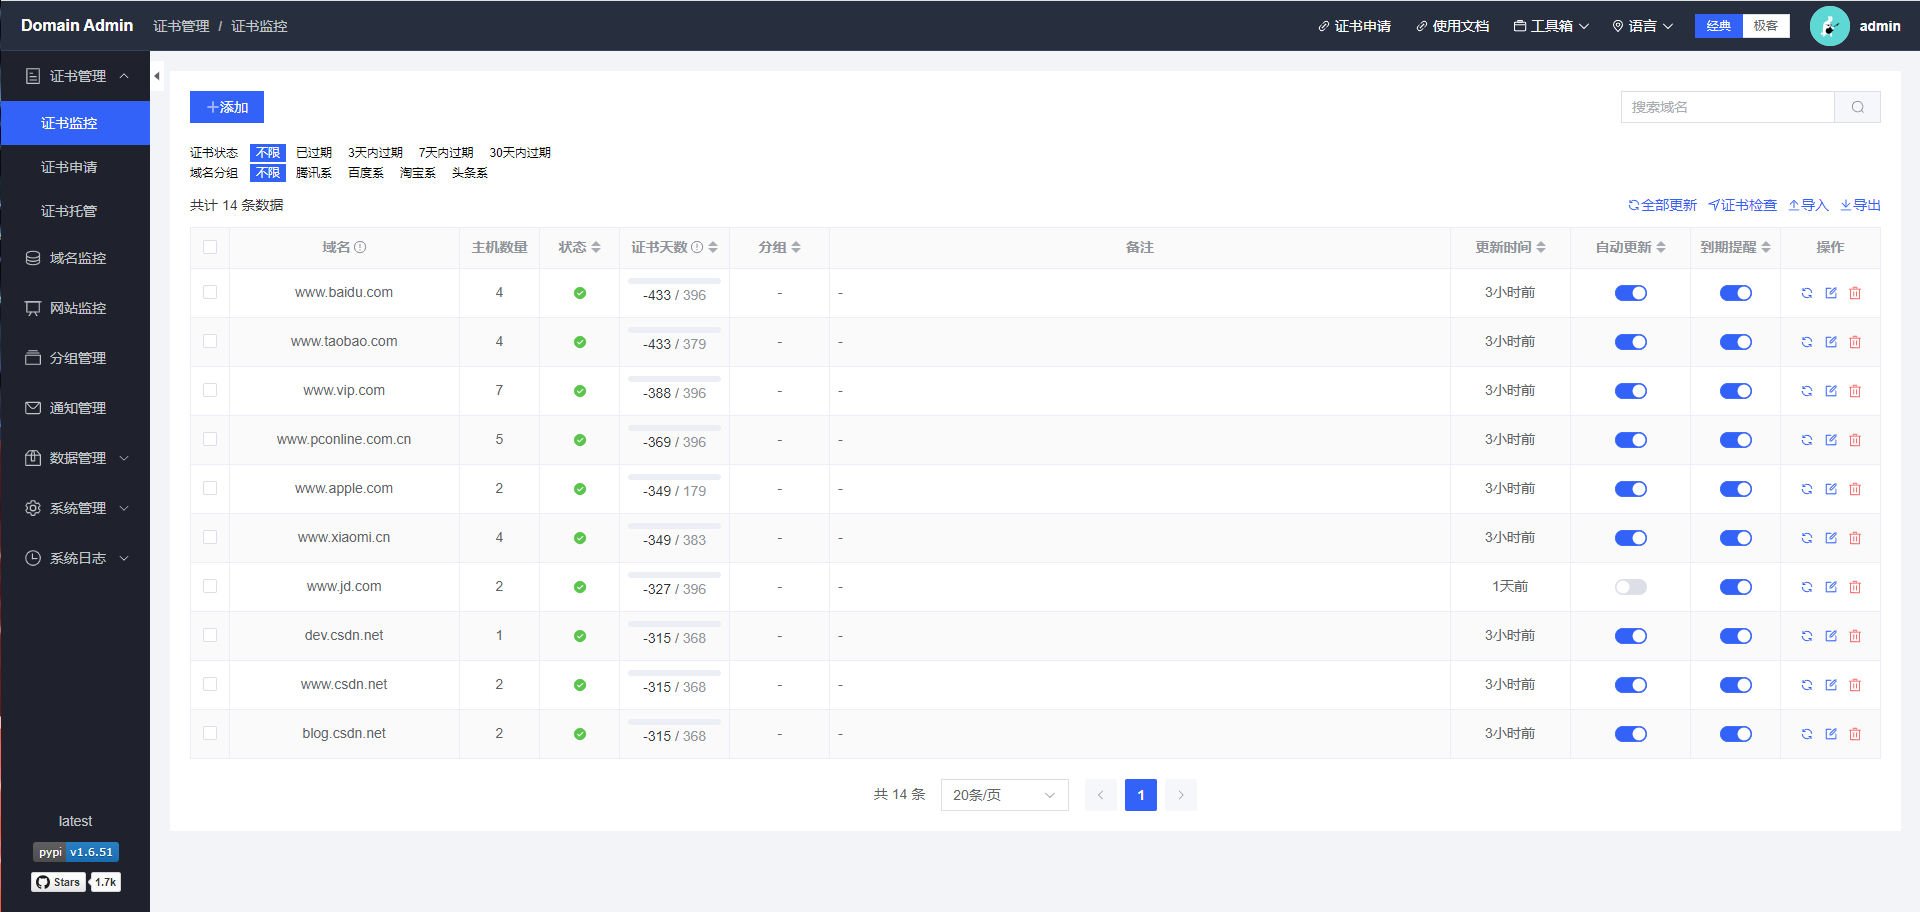Click the edit icon for www.jd.com
The height and width of the screenshot is (912, 1920).
(1831, 587)
